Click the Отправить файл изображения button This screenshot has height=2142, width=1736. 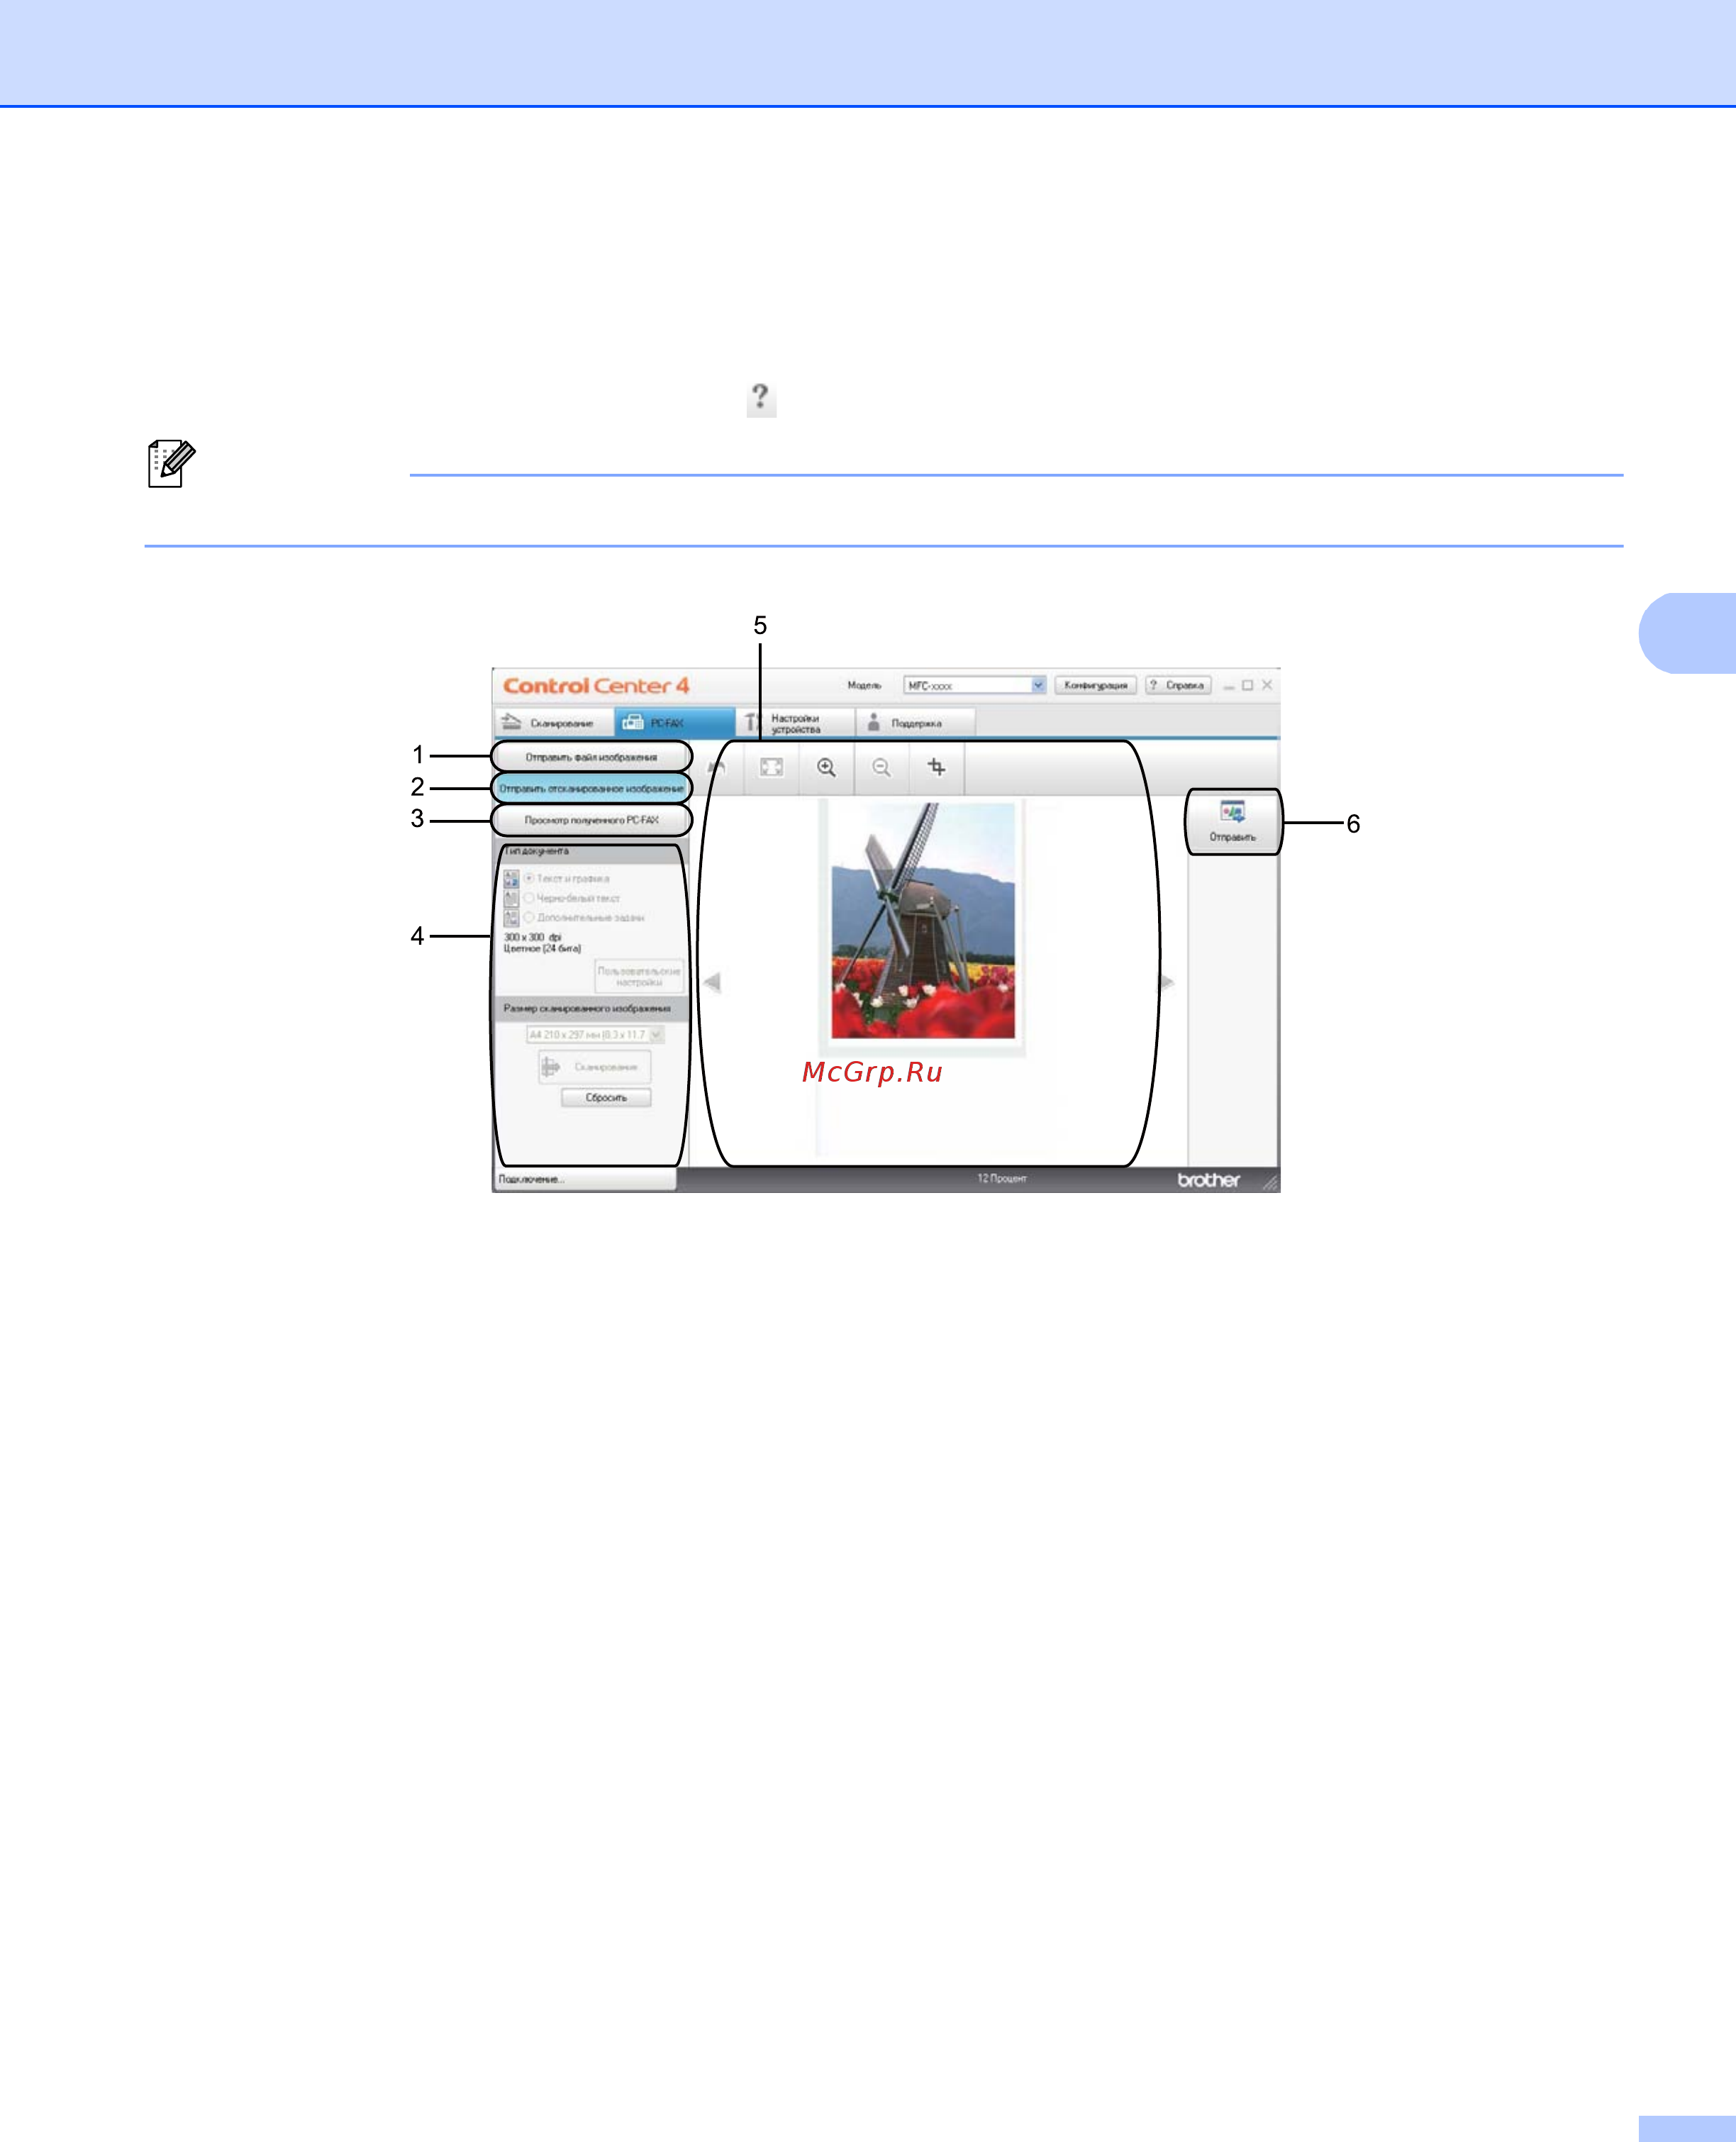click(x=591, y=757)
